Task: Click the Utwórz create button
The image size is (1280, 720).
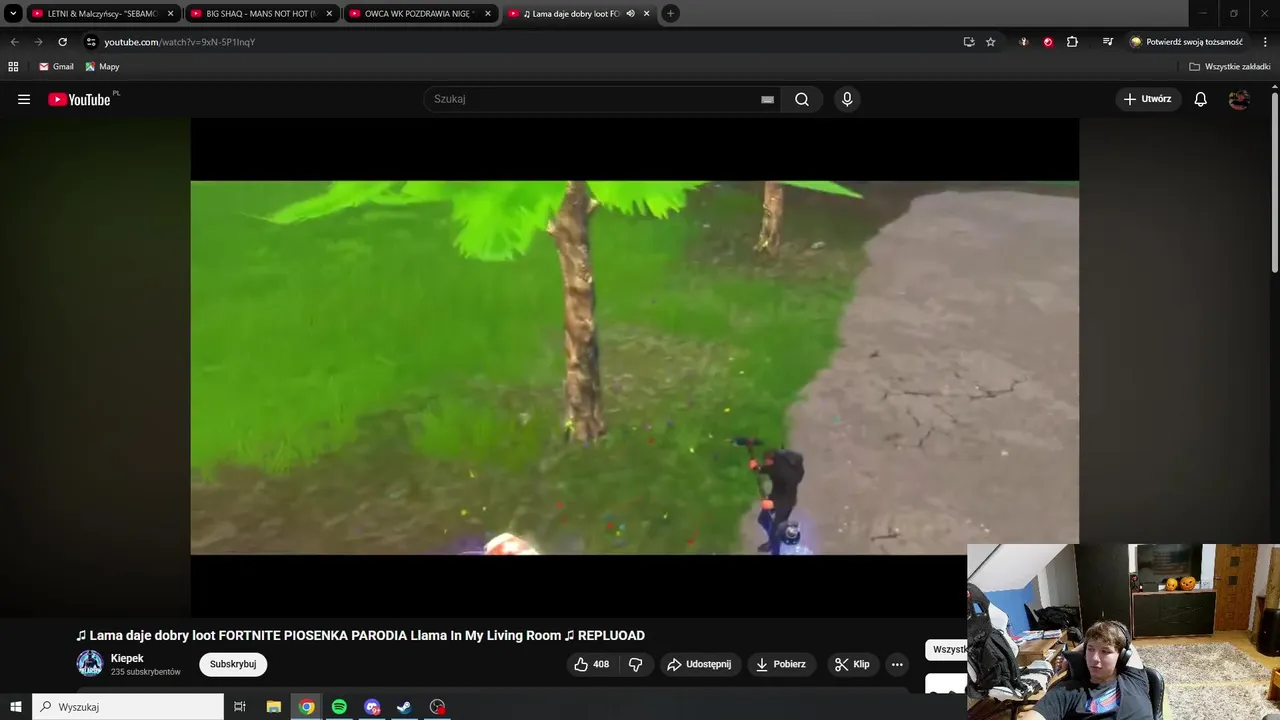Action: [x=1148, y=99]
